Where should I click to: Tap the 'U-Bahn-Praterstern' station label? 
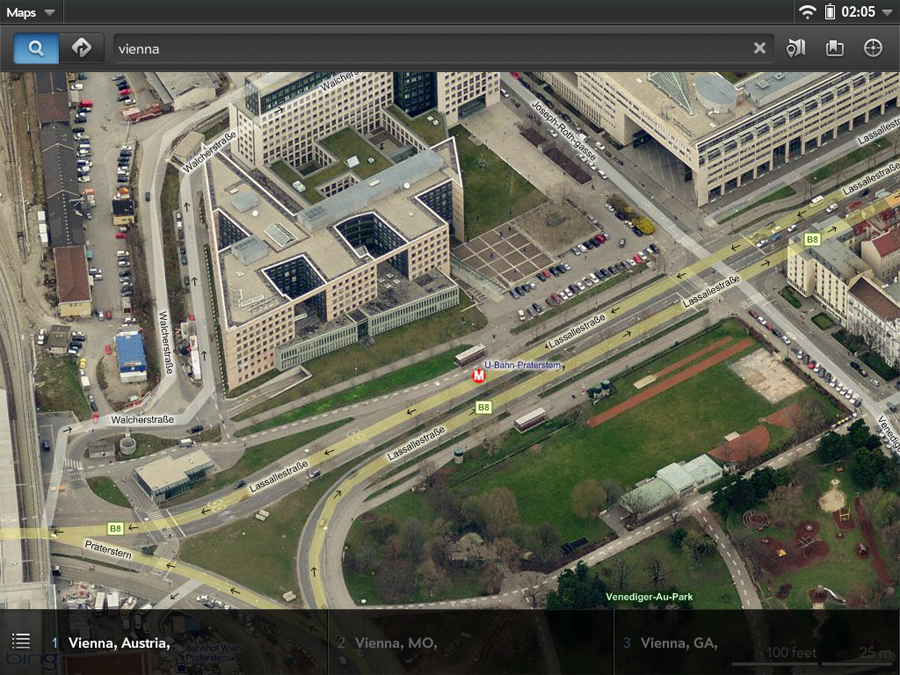522,365
